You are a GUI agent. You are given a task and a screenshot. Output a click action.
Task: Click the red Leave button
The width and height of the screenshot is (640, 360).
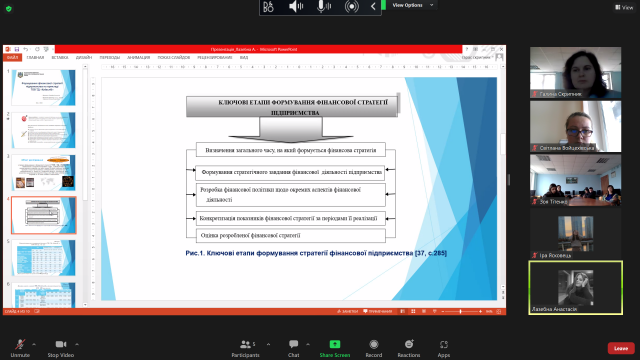(621, 348)
